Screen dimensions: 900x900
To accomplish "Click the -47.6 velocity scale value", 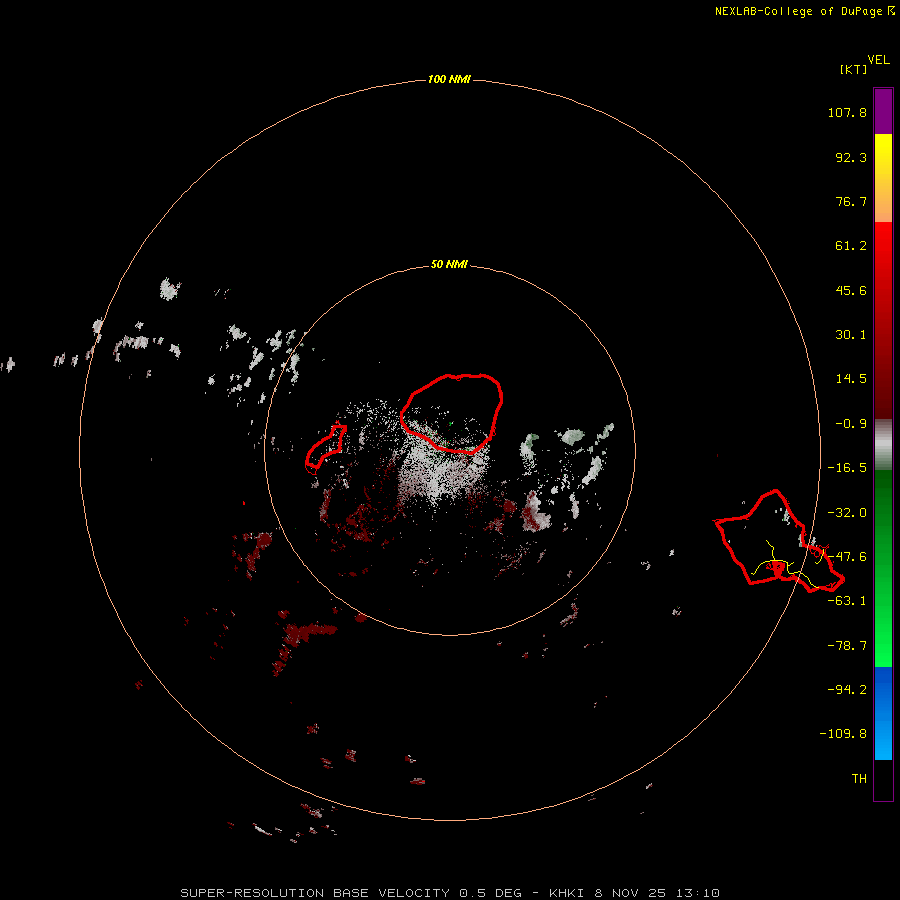I will tap(847, 557).
